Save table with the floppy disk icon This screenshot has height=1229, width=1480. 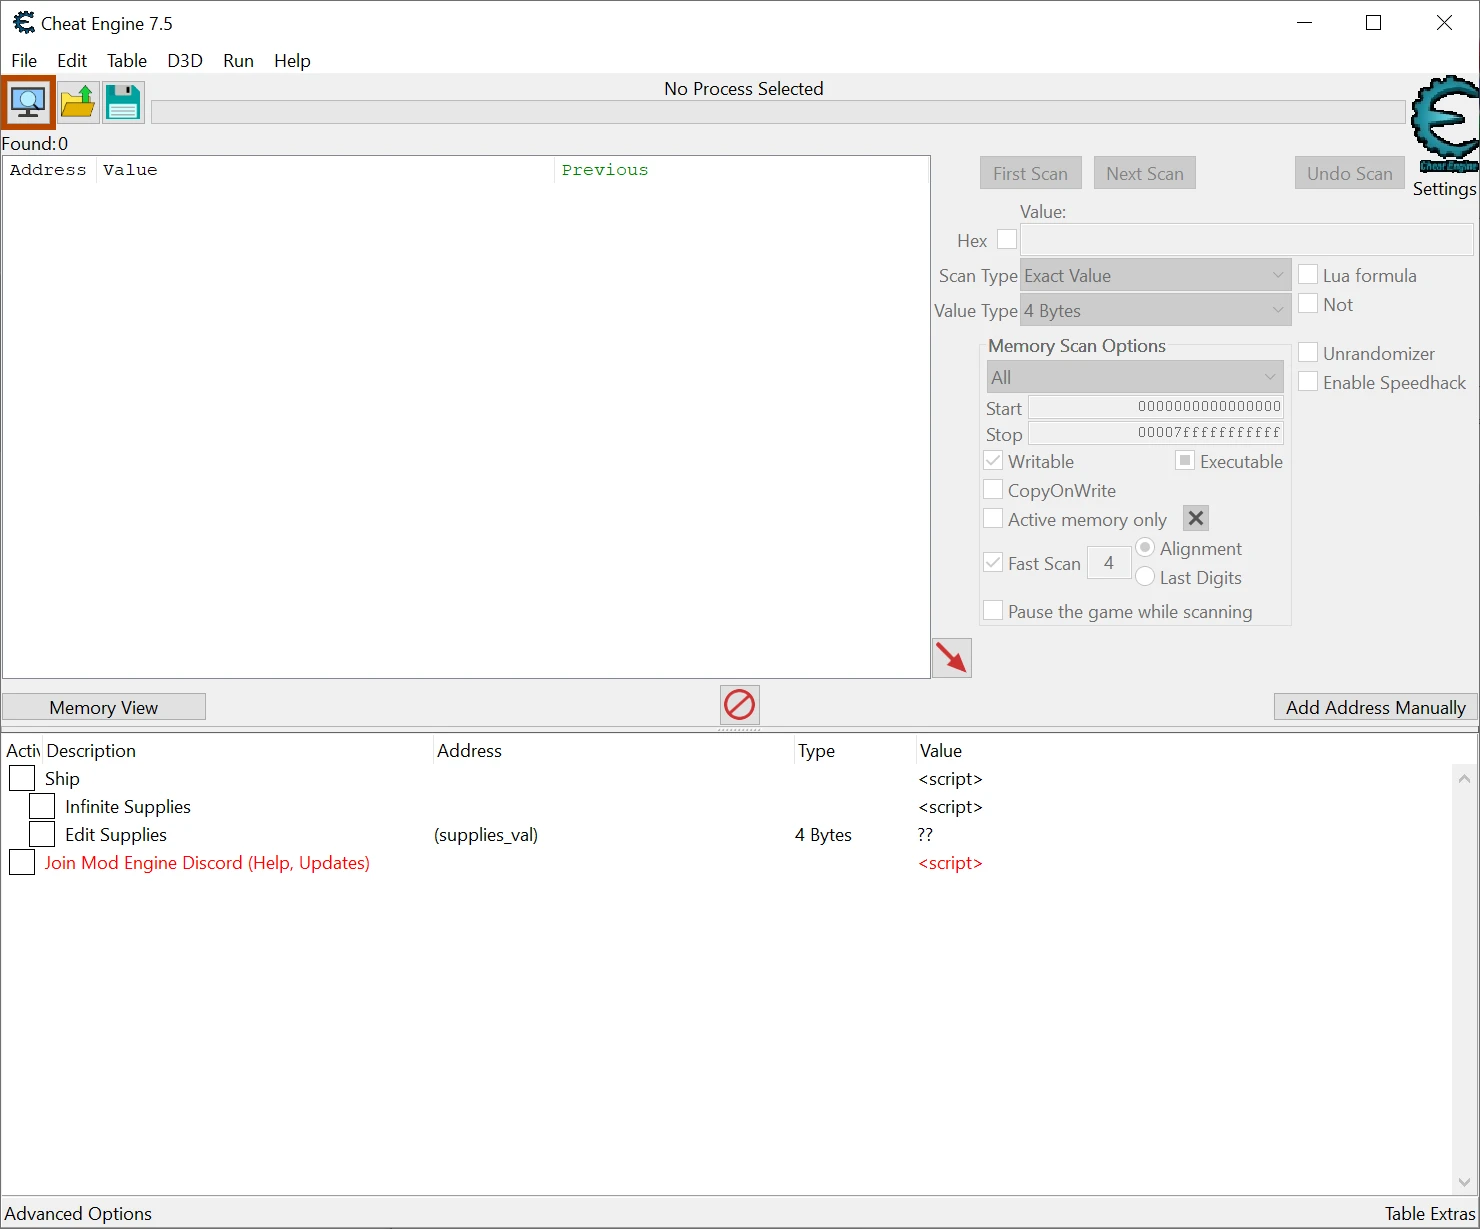(x=123, y=102)
